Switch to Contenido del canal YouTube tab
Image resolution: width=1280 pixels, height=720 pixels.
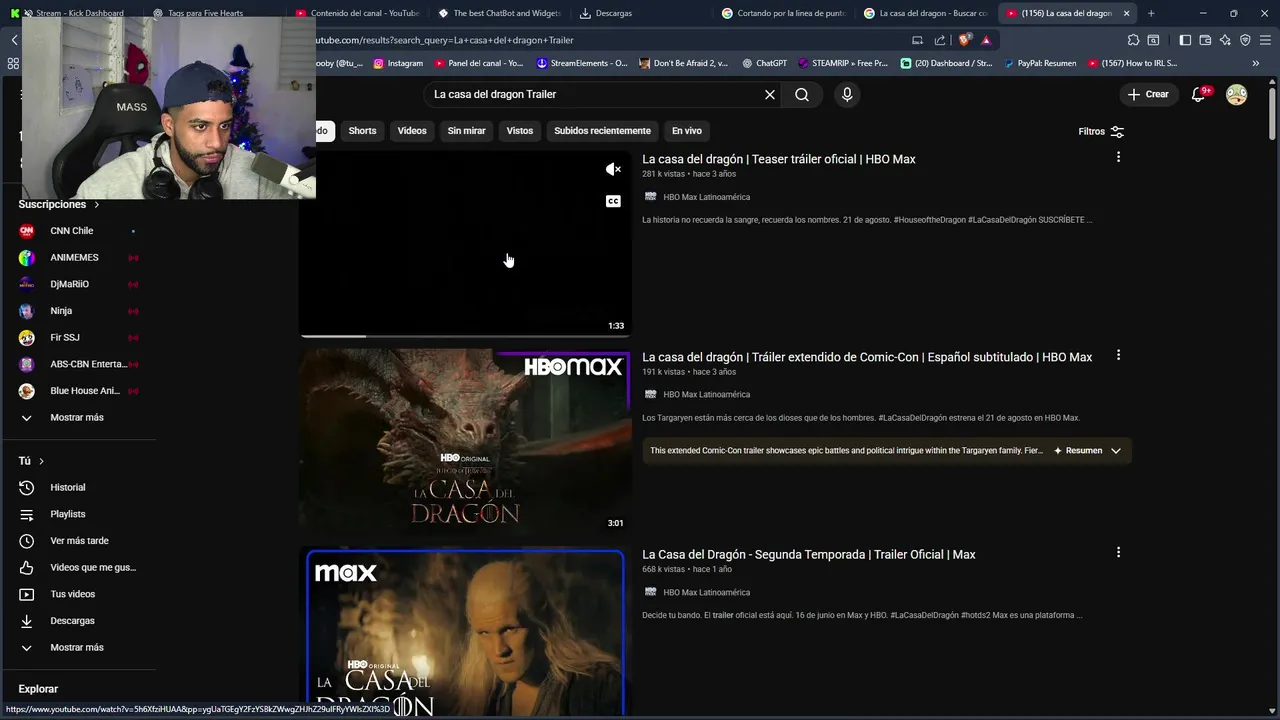pos(358,13)
